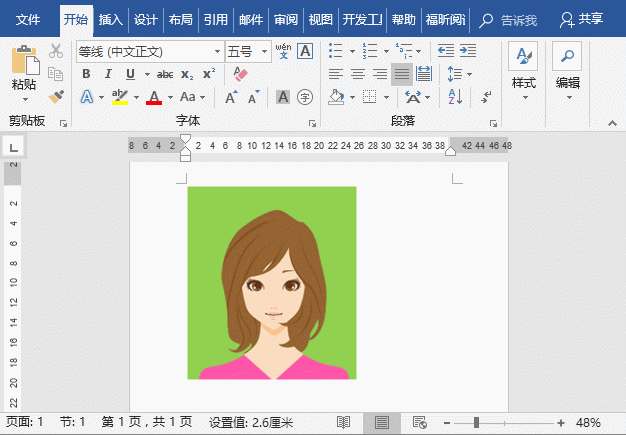The height and width of the screenshot is (435, 626).
Task: Toggle Bold formatting
Action: pyautogui.click(x=86, y=74)
